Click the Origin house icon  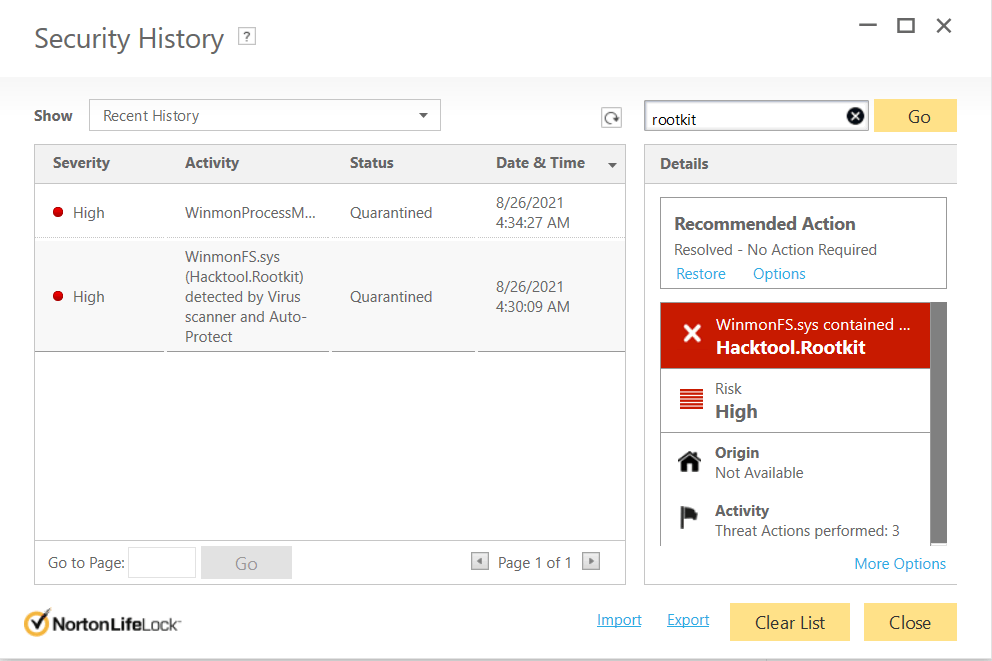coord(690,462)
